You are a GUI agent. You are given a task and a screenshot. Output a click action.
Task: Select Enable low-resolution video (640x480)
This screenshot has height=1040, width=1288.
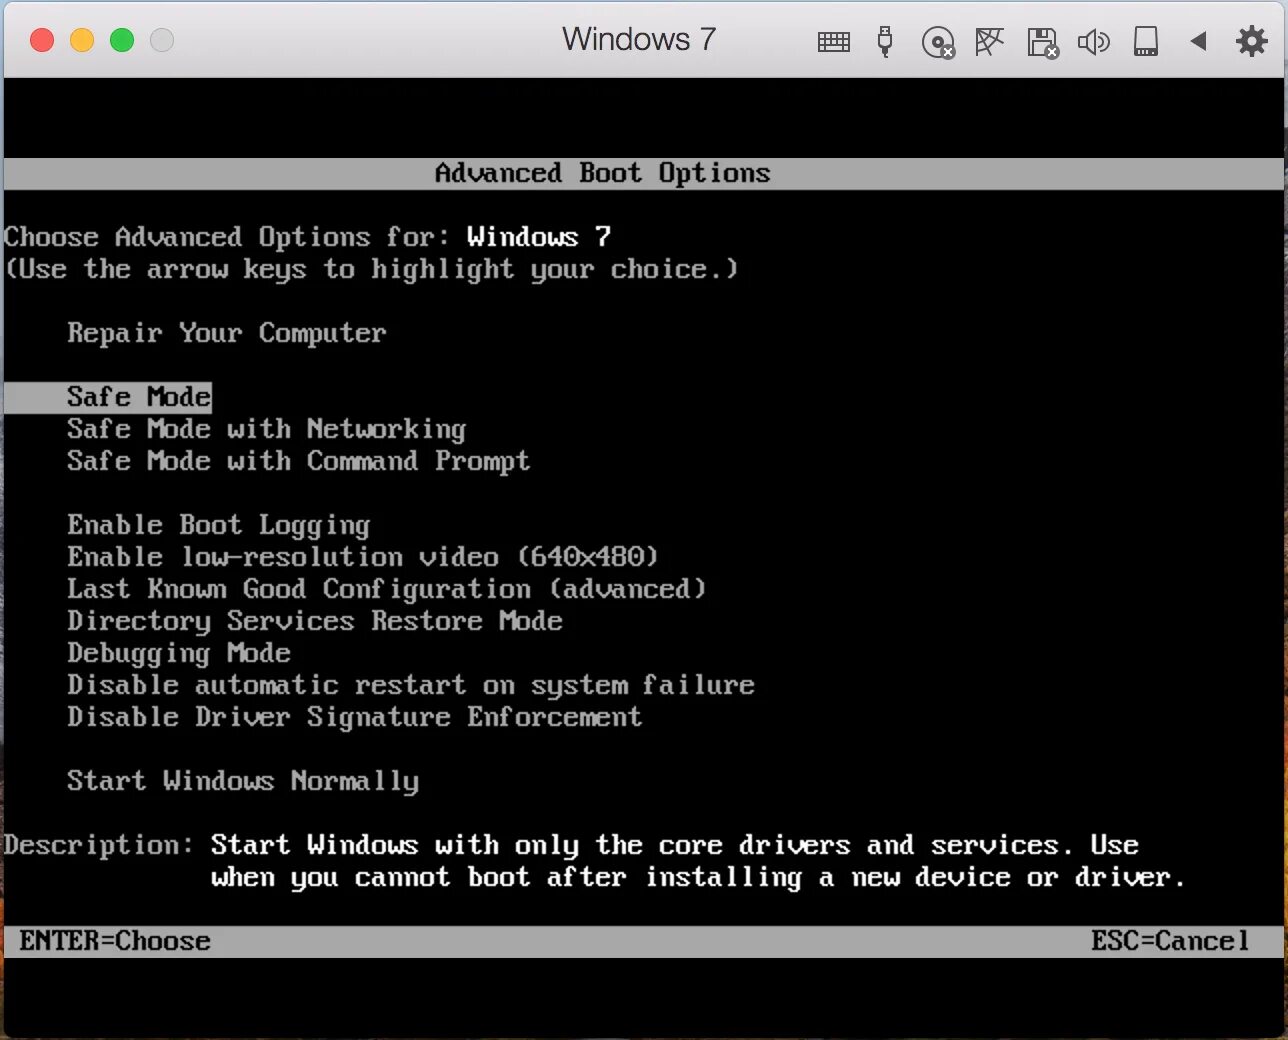point(363,557)
